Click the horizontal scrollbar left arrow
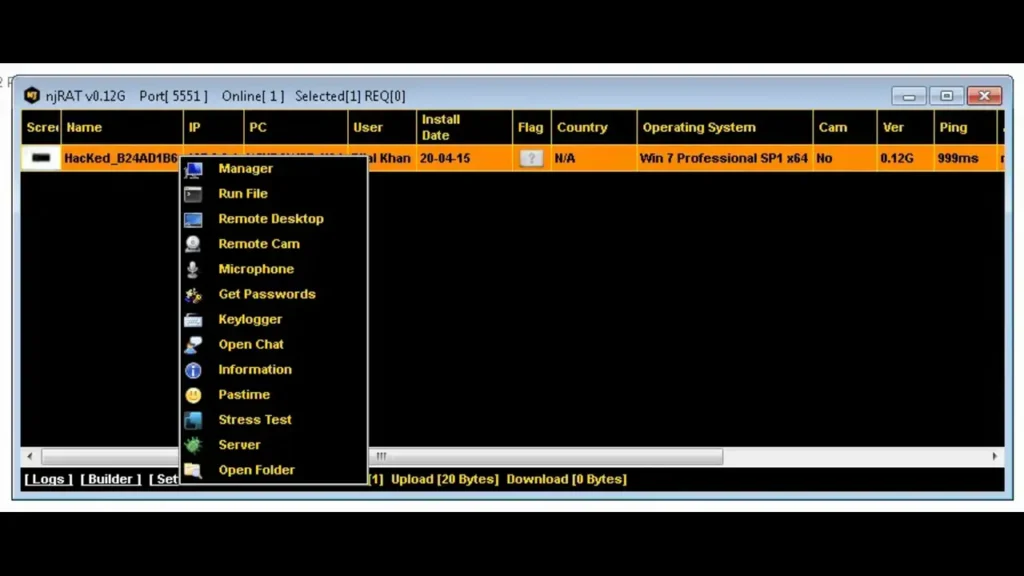The height and width of the screenshot is (576, 1024). [30, 456]
